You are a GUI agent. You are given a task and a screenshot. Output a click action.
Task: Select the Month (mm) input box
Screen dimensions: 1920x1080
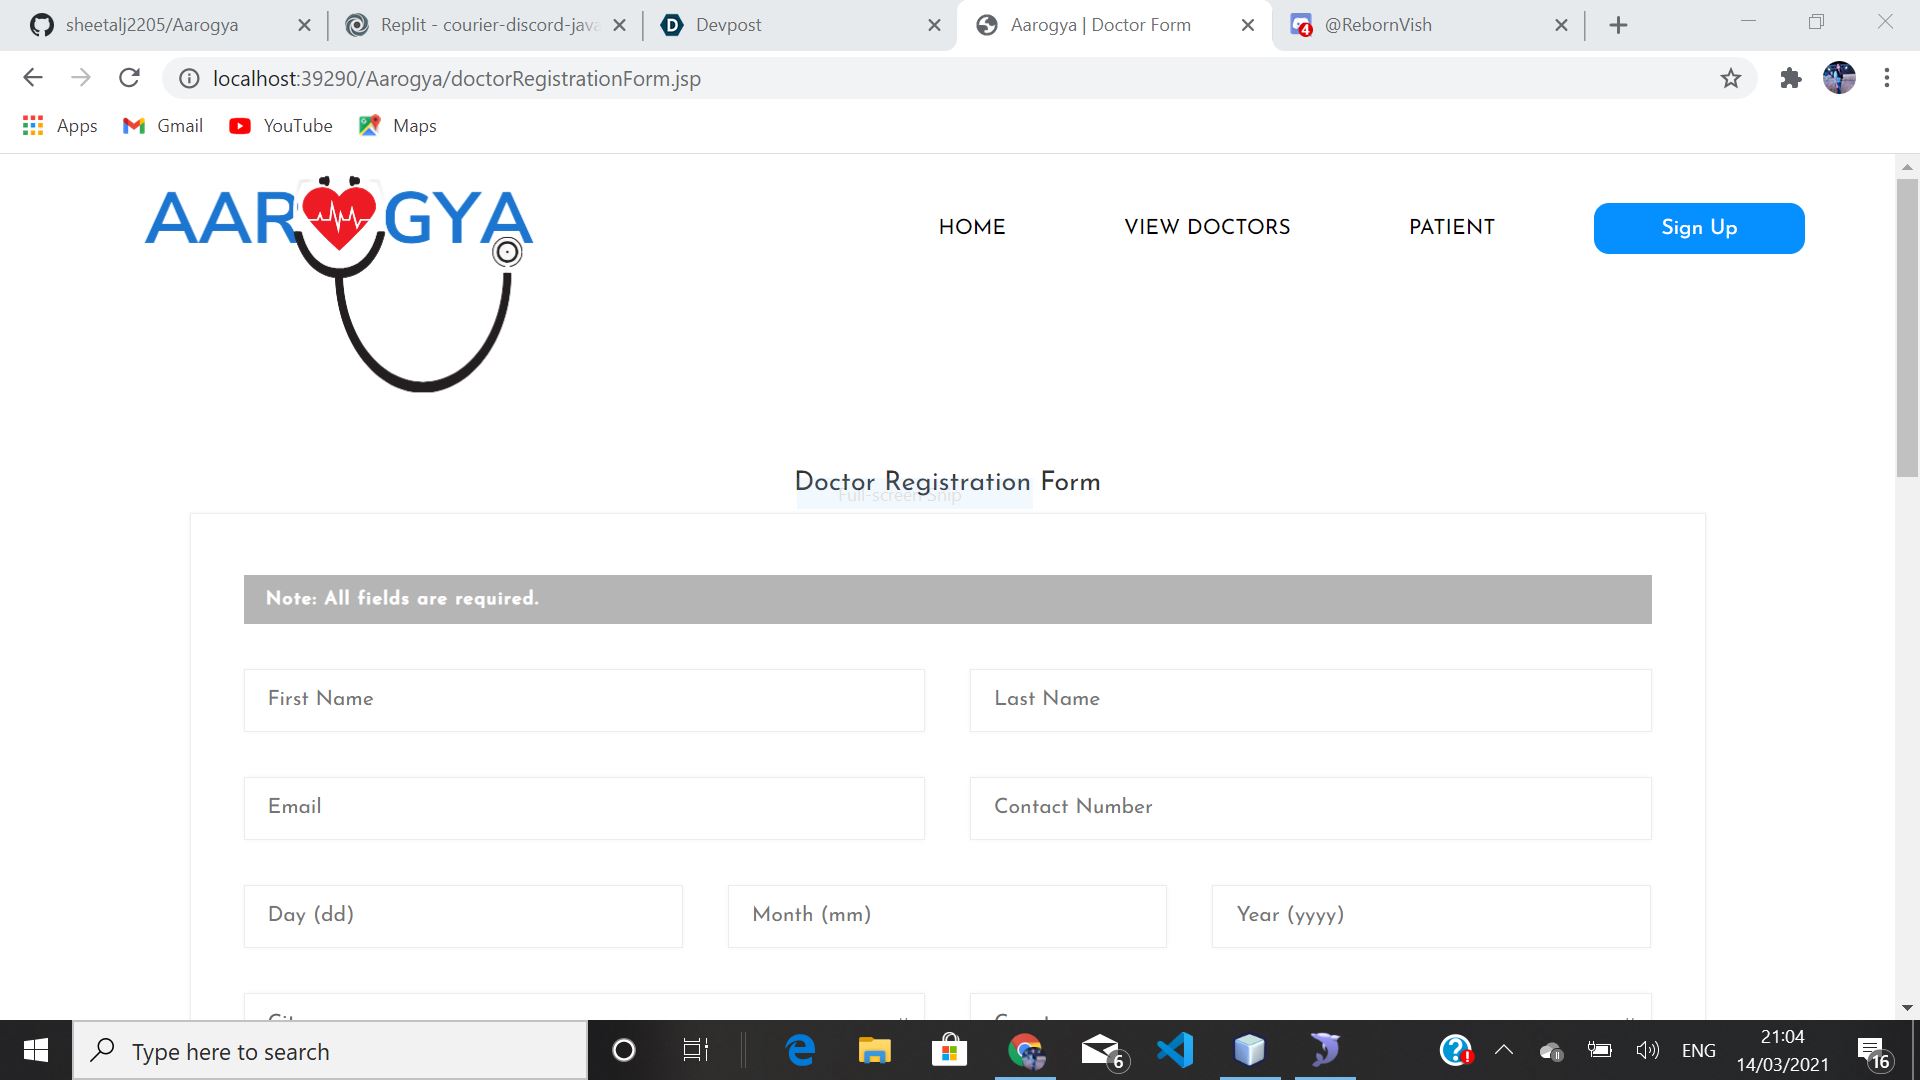pyautogui.click(x=946, y=916)
